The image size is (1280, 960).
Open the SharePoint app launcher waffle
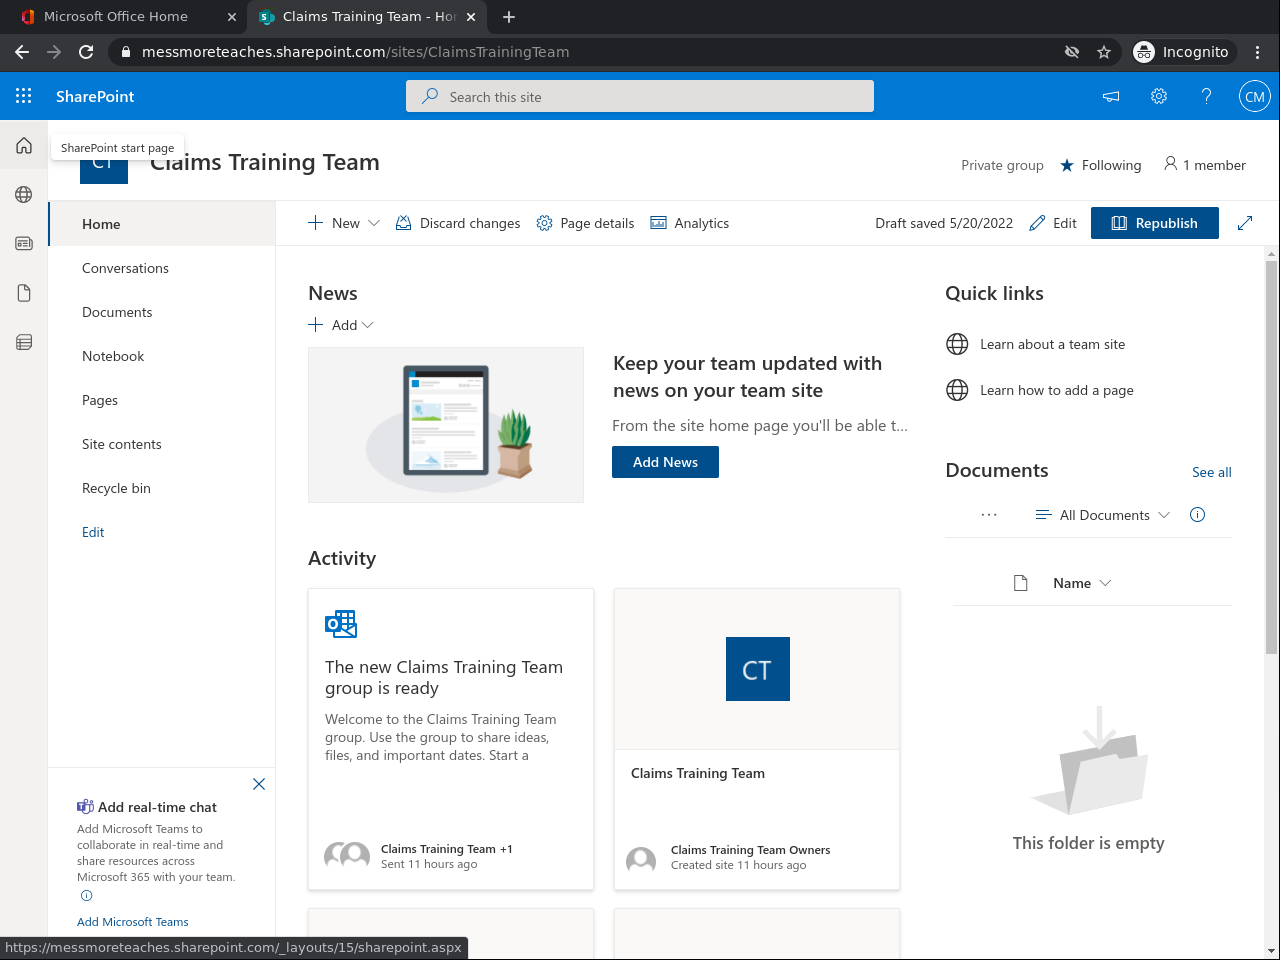tap(24, 96)
